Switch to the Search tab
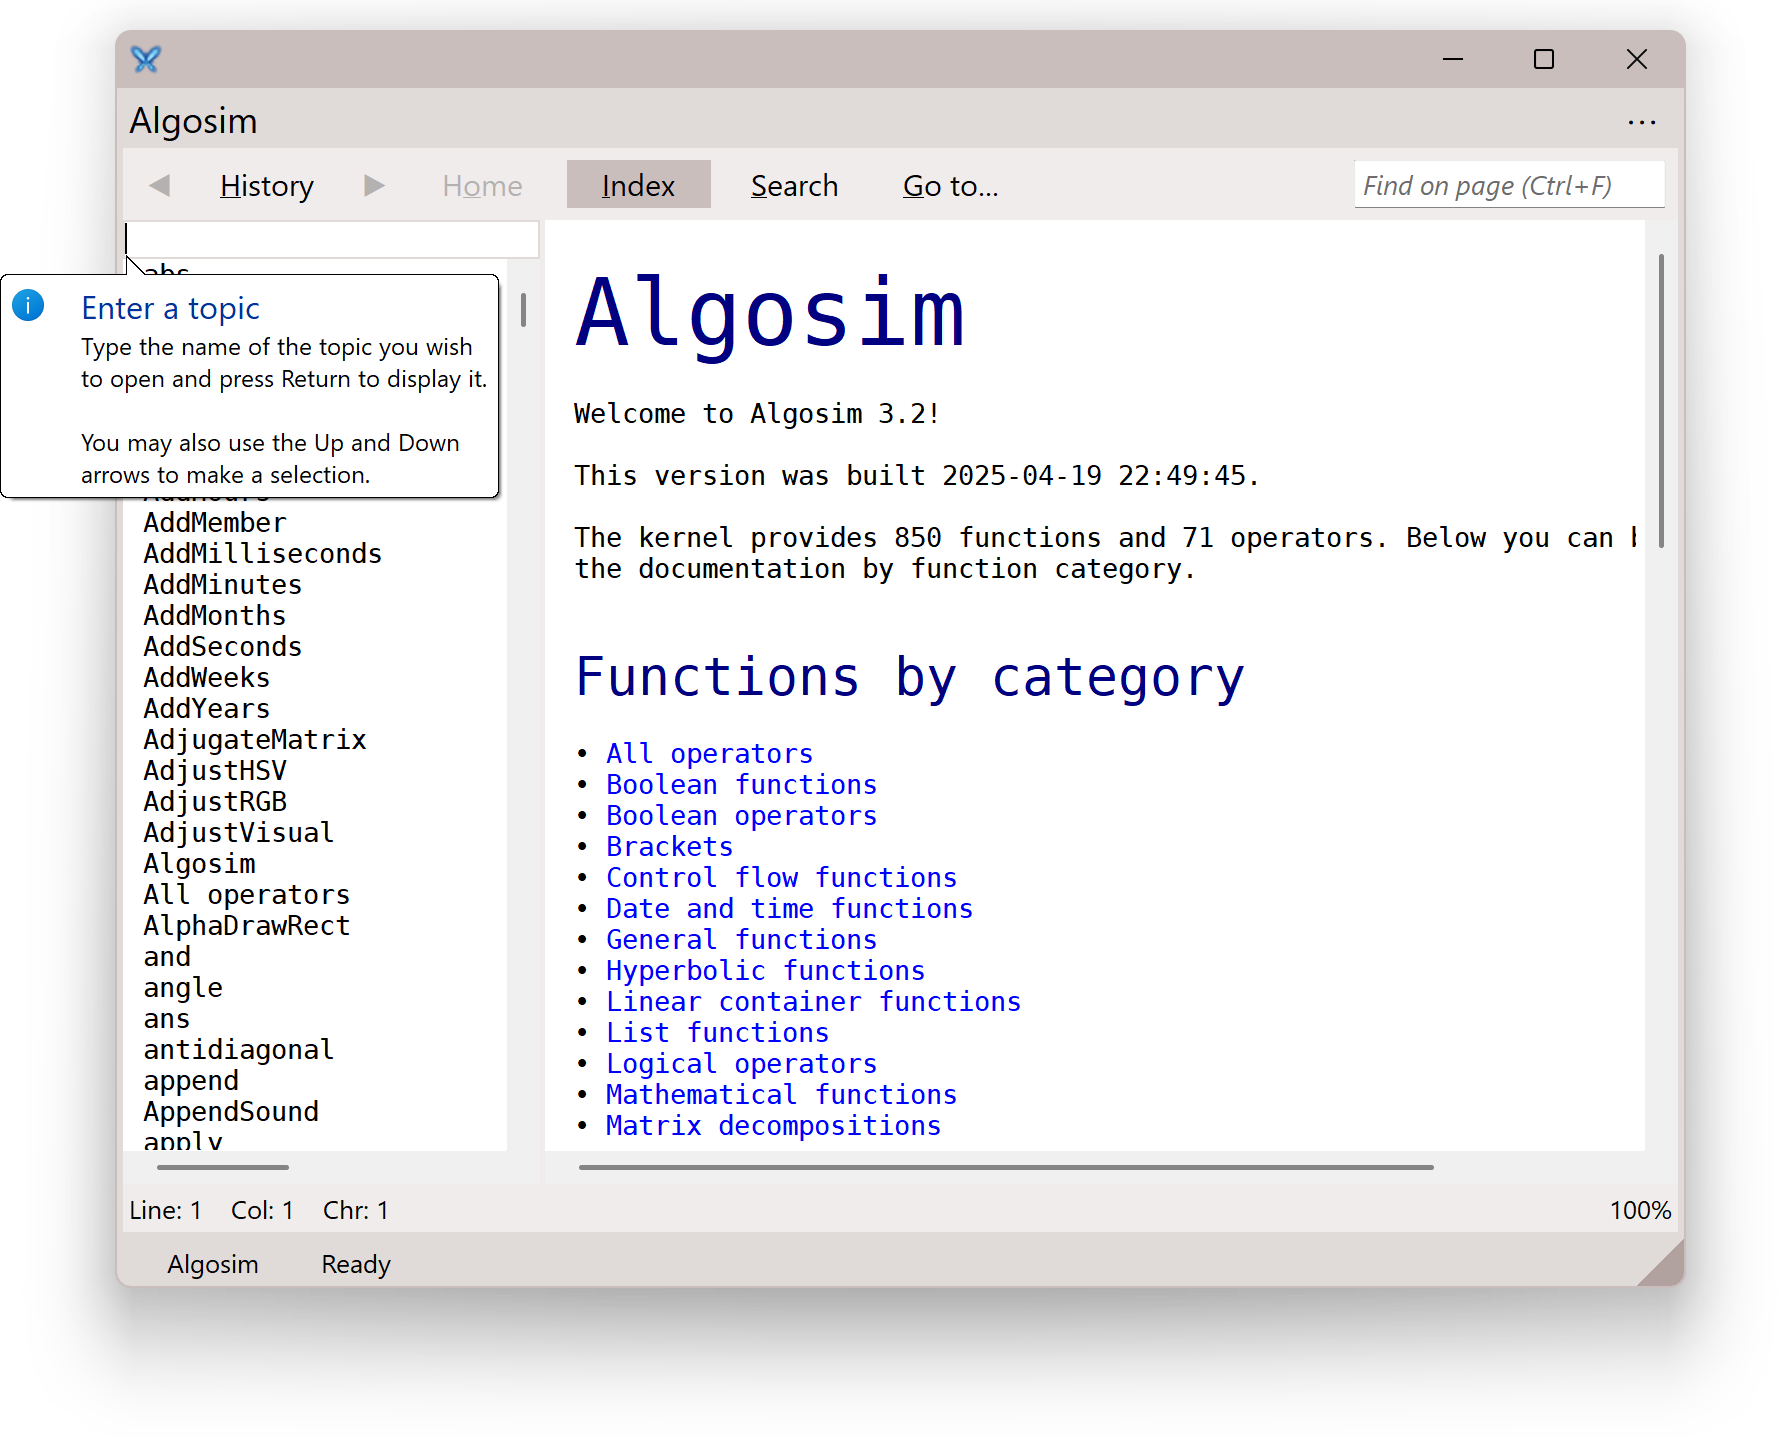1780x1438 pixels. click(794, 186)
